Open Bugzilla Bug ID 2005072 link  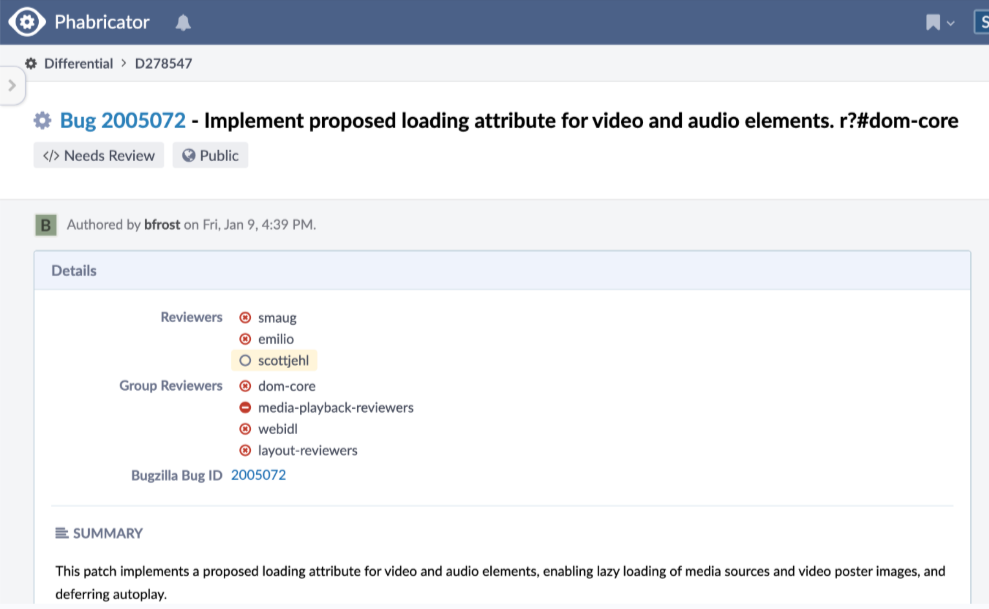click(x=258, y=475)
